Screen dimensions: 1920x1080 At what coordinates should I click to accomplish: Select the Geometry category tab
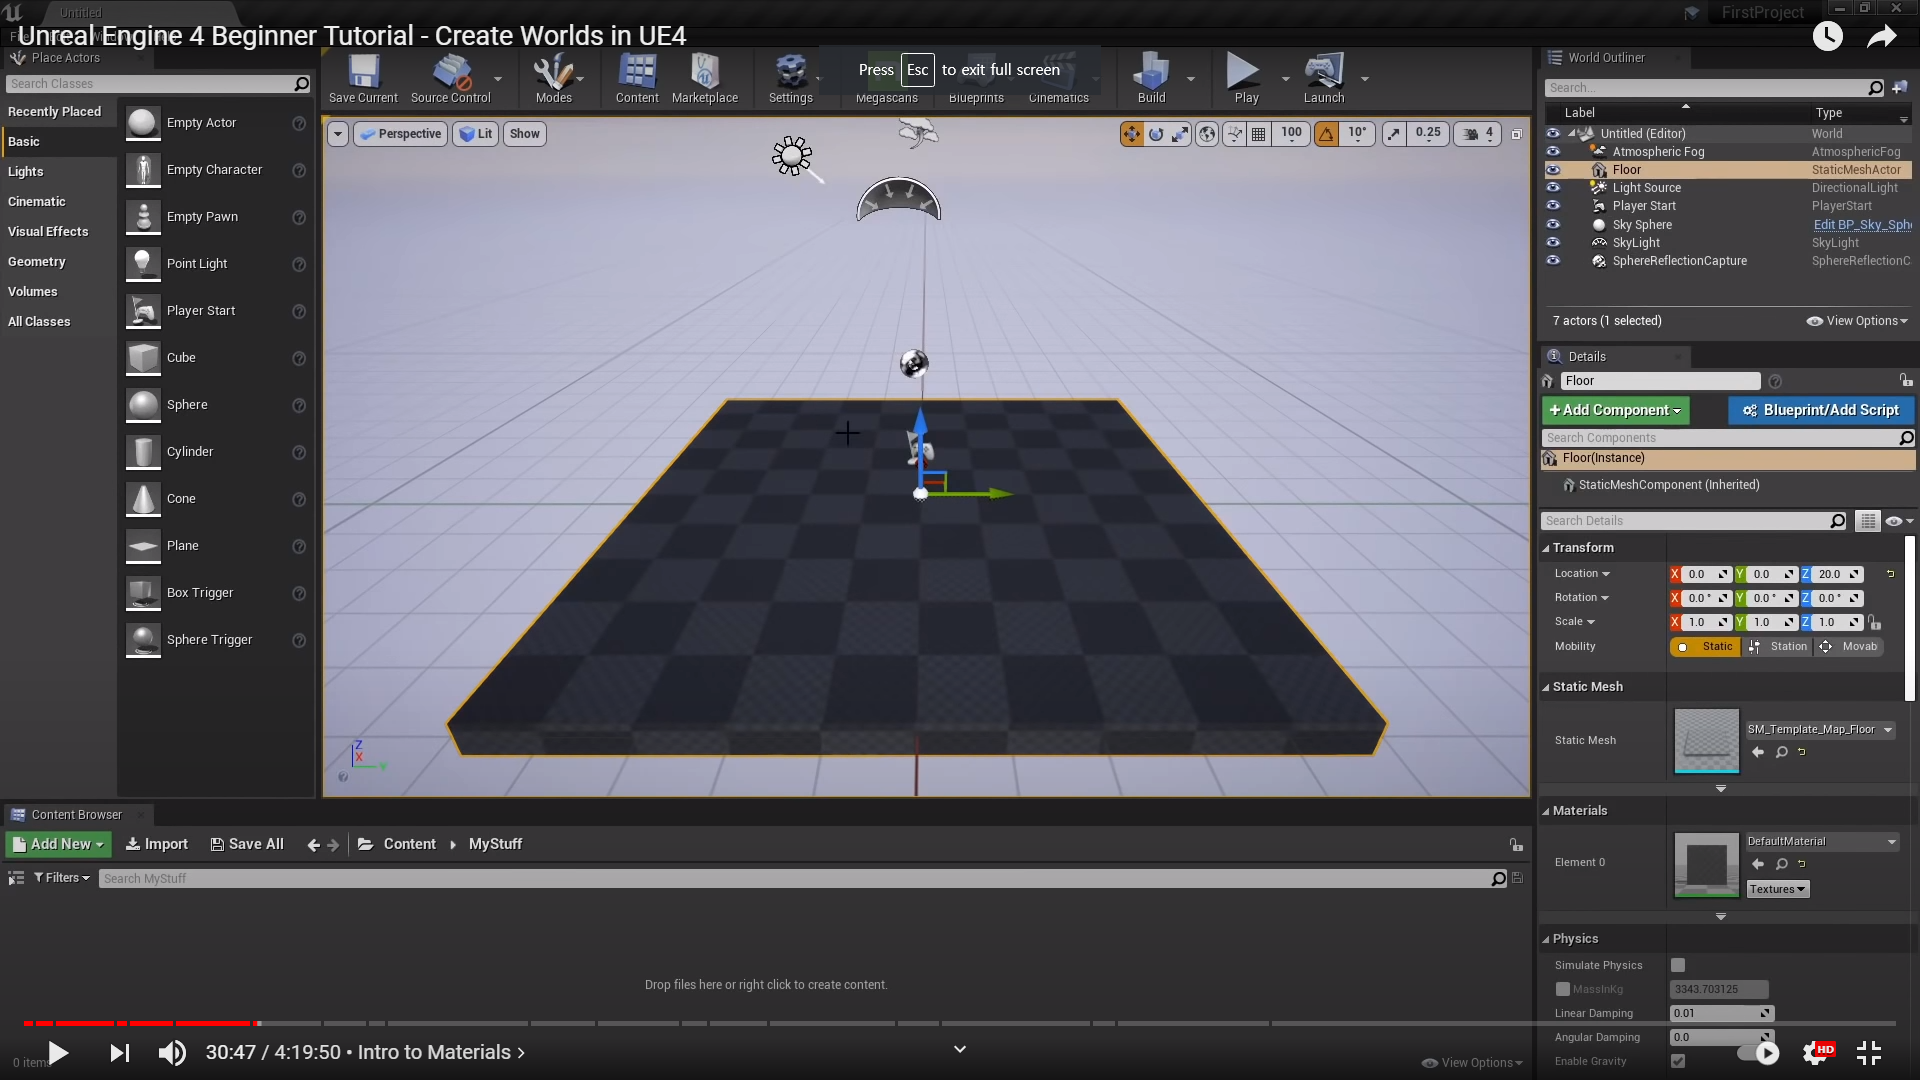(37, 262)
